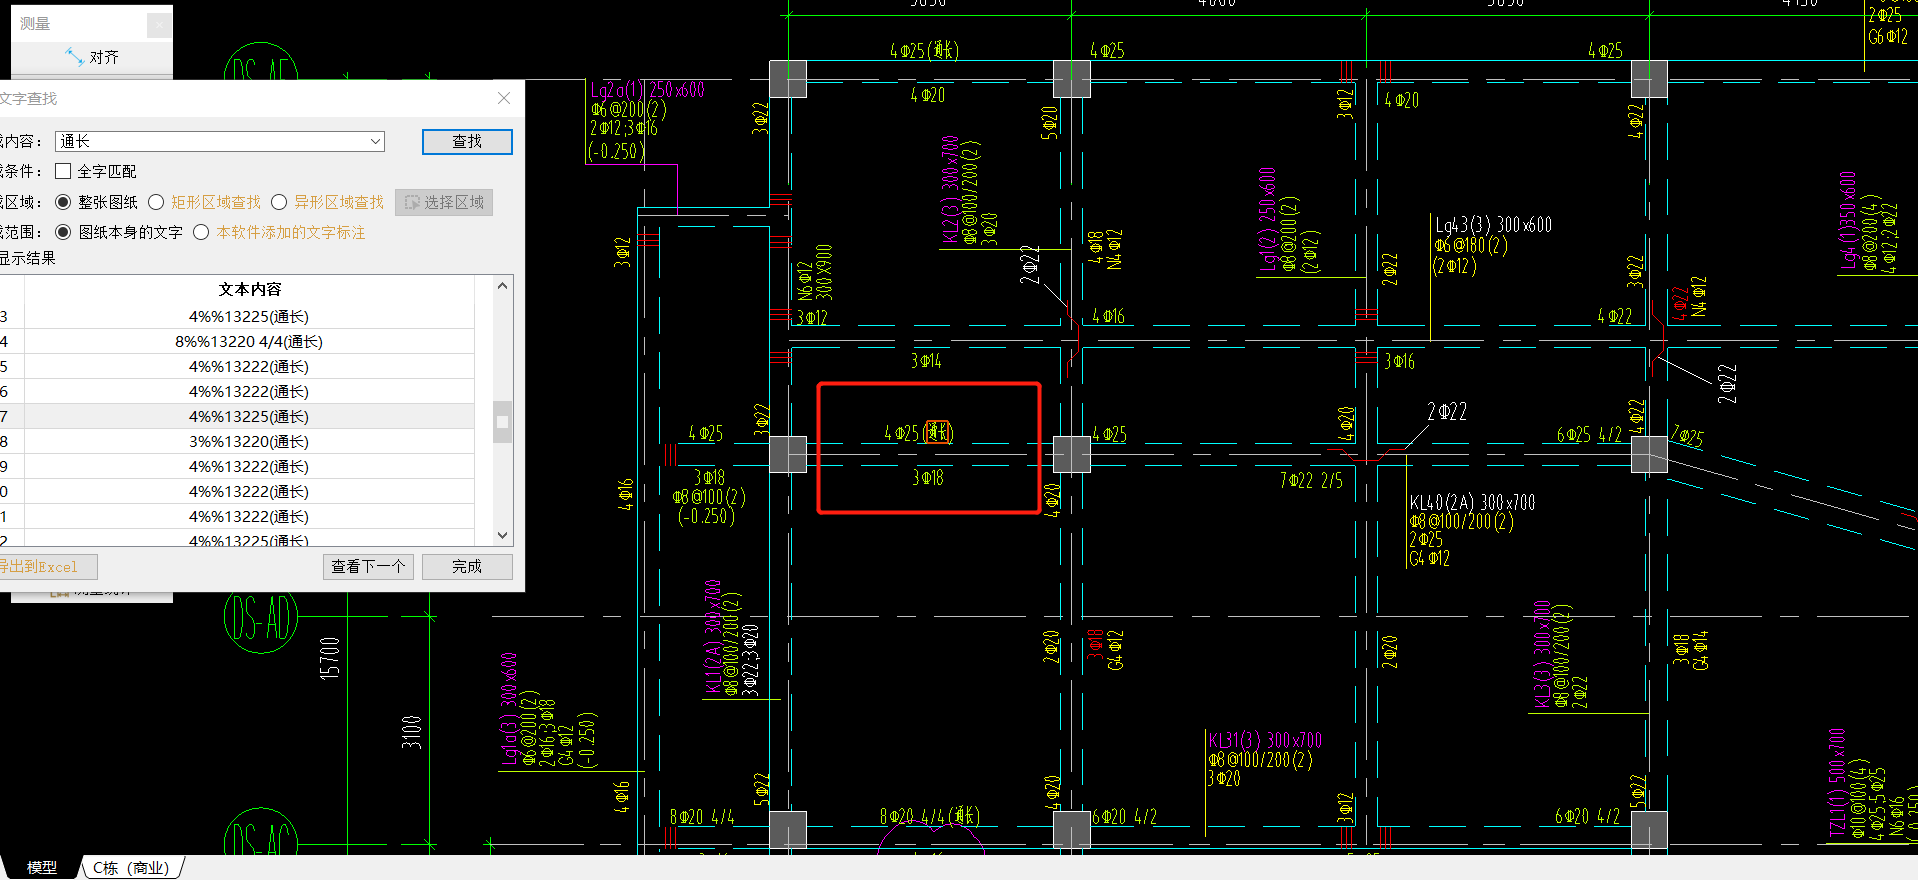Click the 3Φ16 rebar annotation
The height and width of the screenshot is (880, 1918).
tap(1400, 362)
